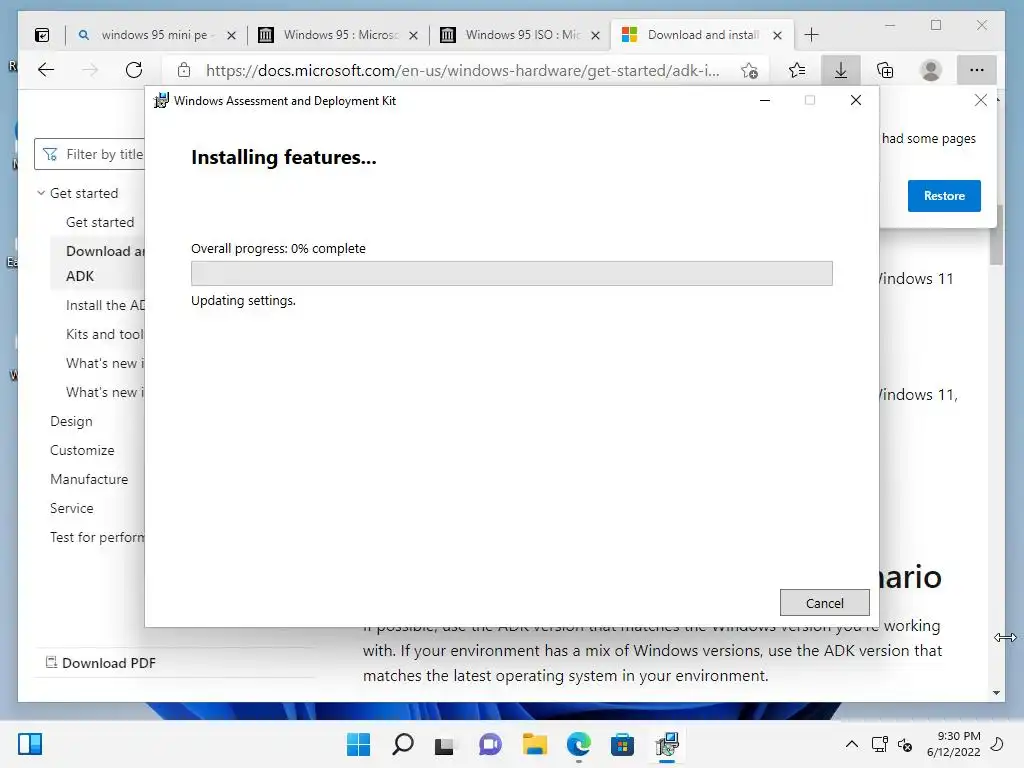
Task: Cancel the ADK installation
Action: pyautogui.click(x=825, y=603)
